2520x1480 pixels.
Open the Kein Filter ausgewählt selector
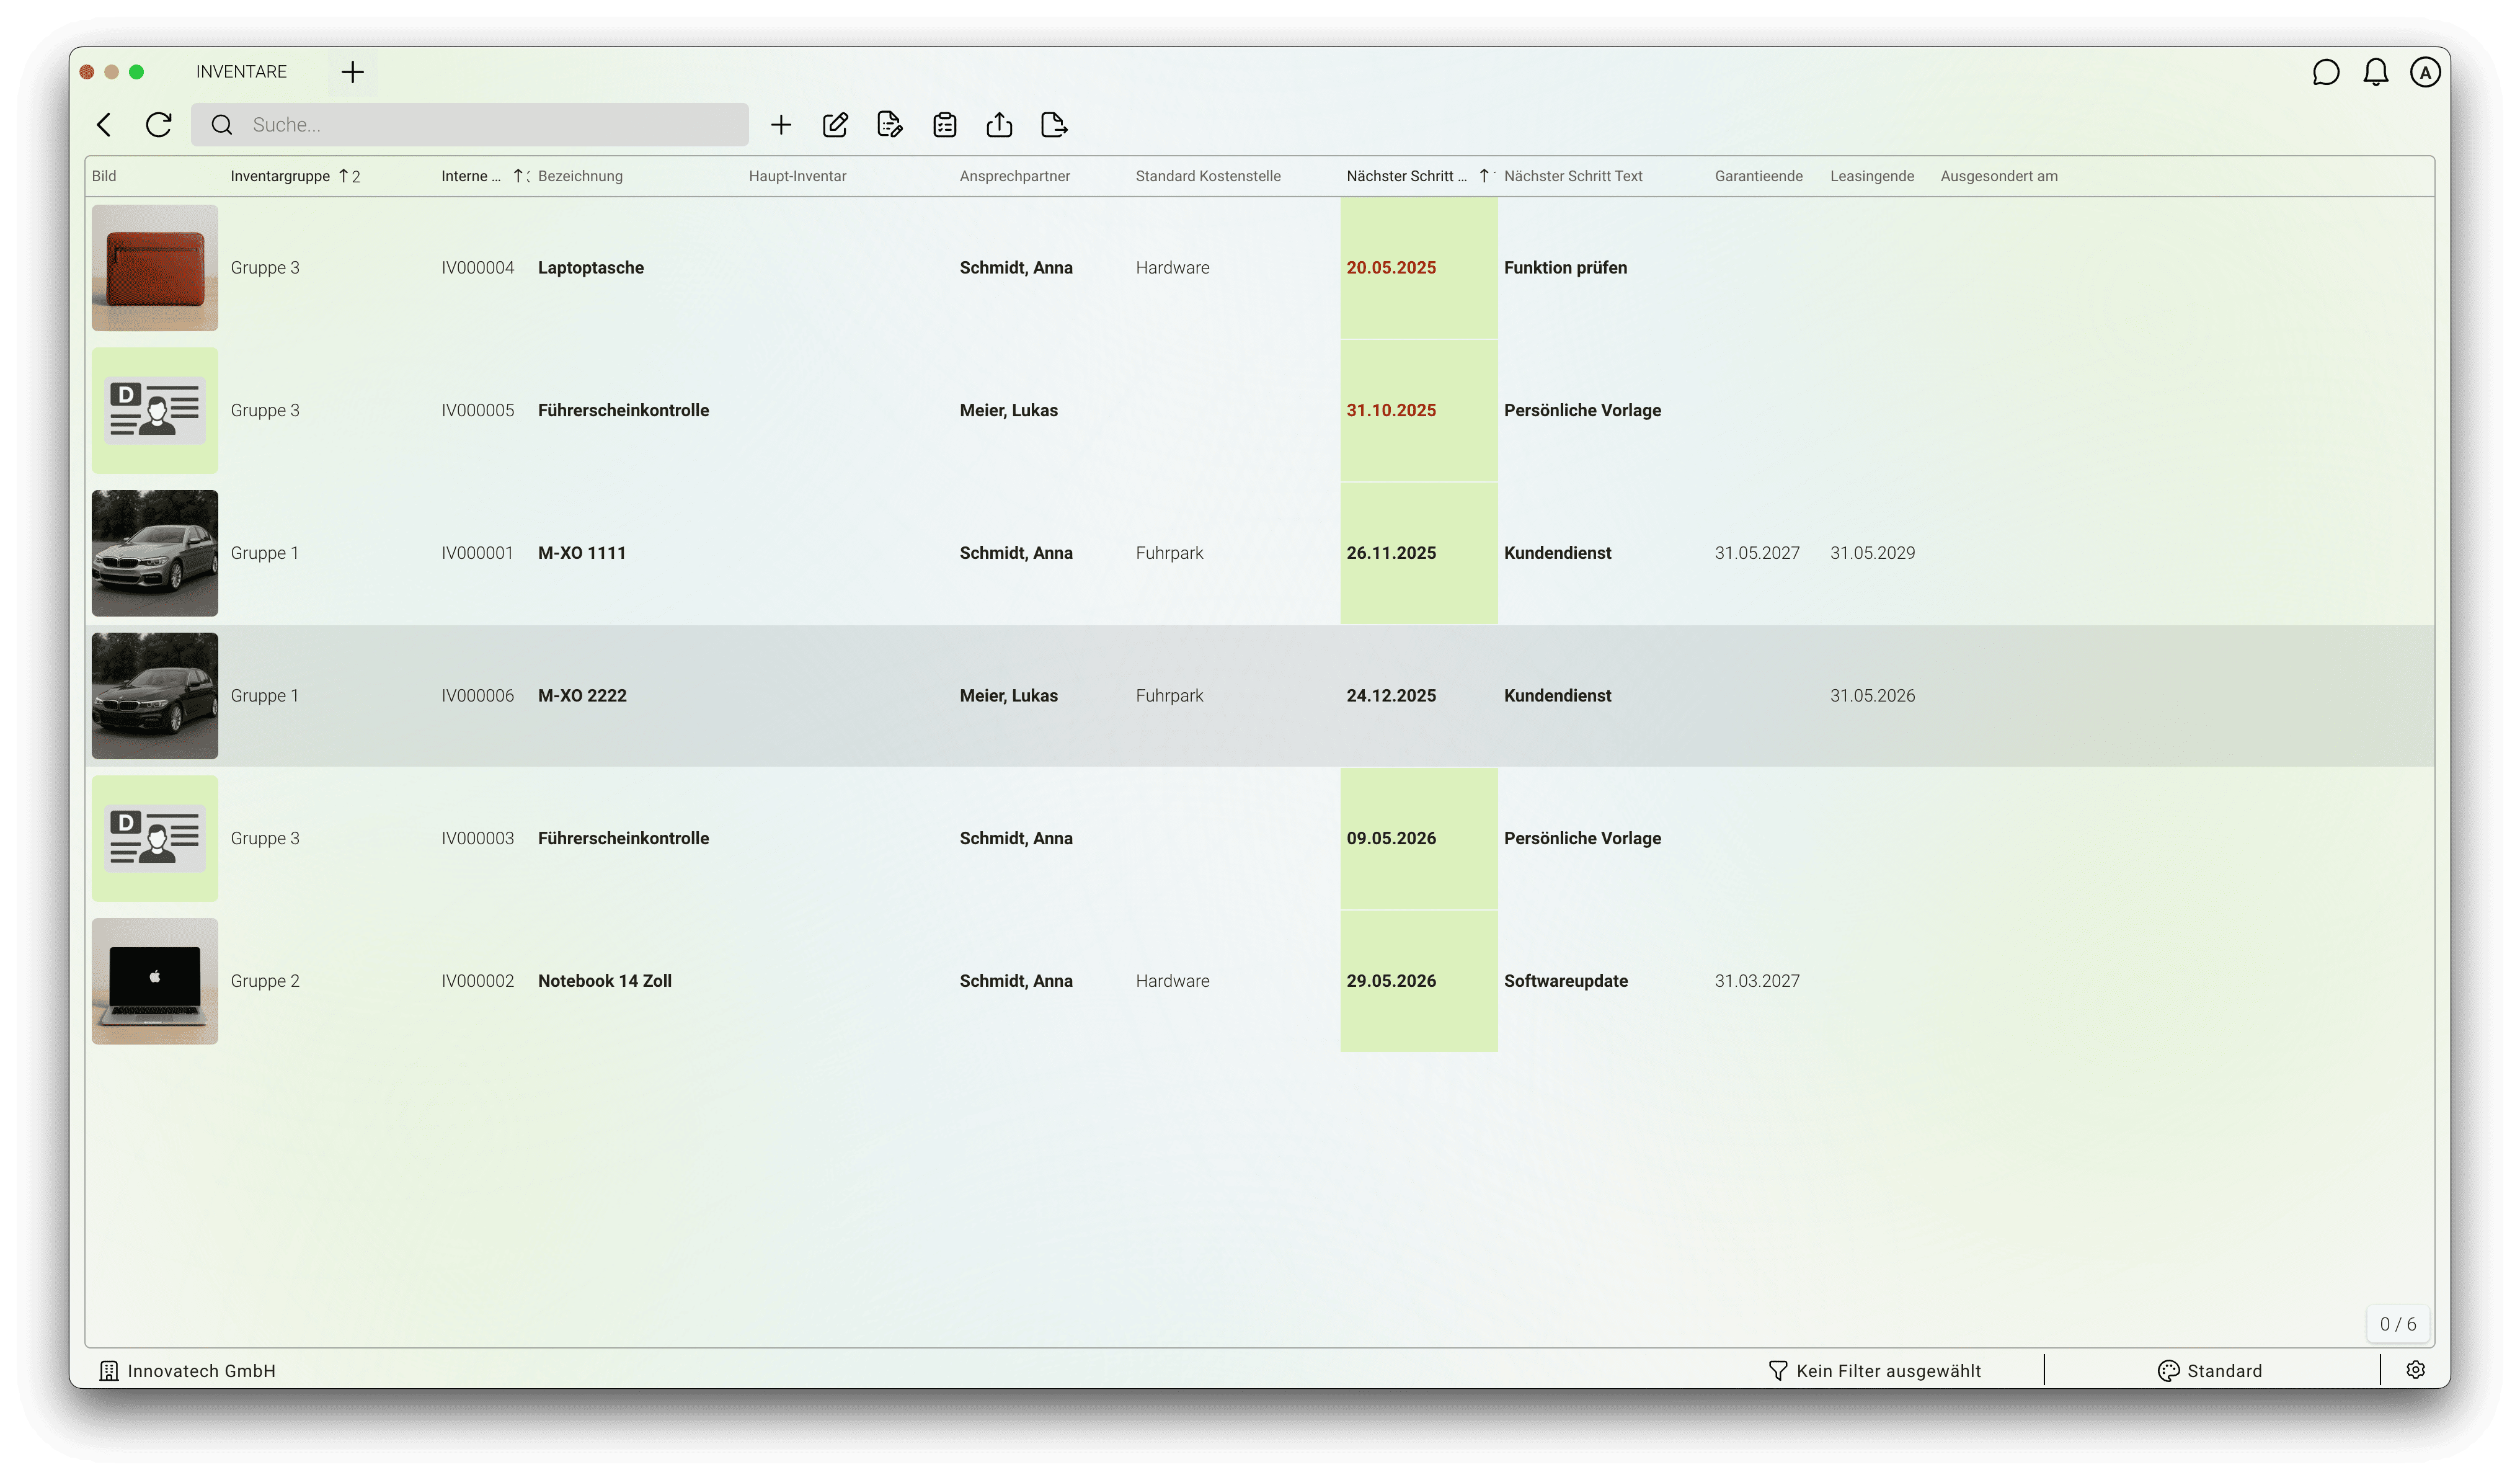[1874, 1371]
